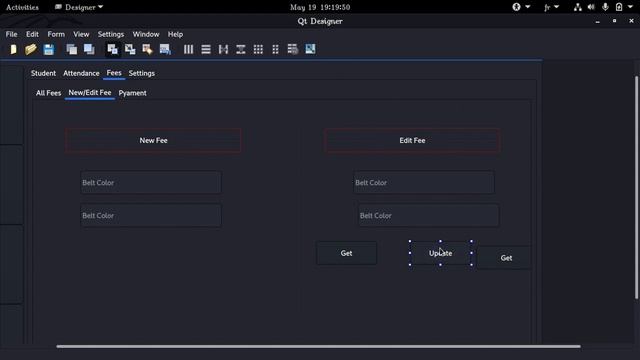Open the fr keyboard layout dropdown
Image resolution: width=640 pixels, height=360 pixels.
tap(551, 7)
